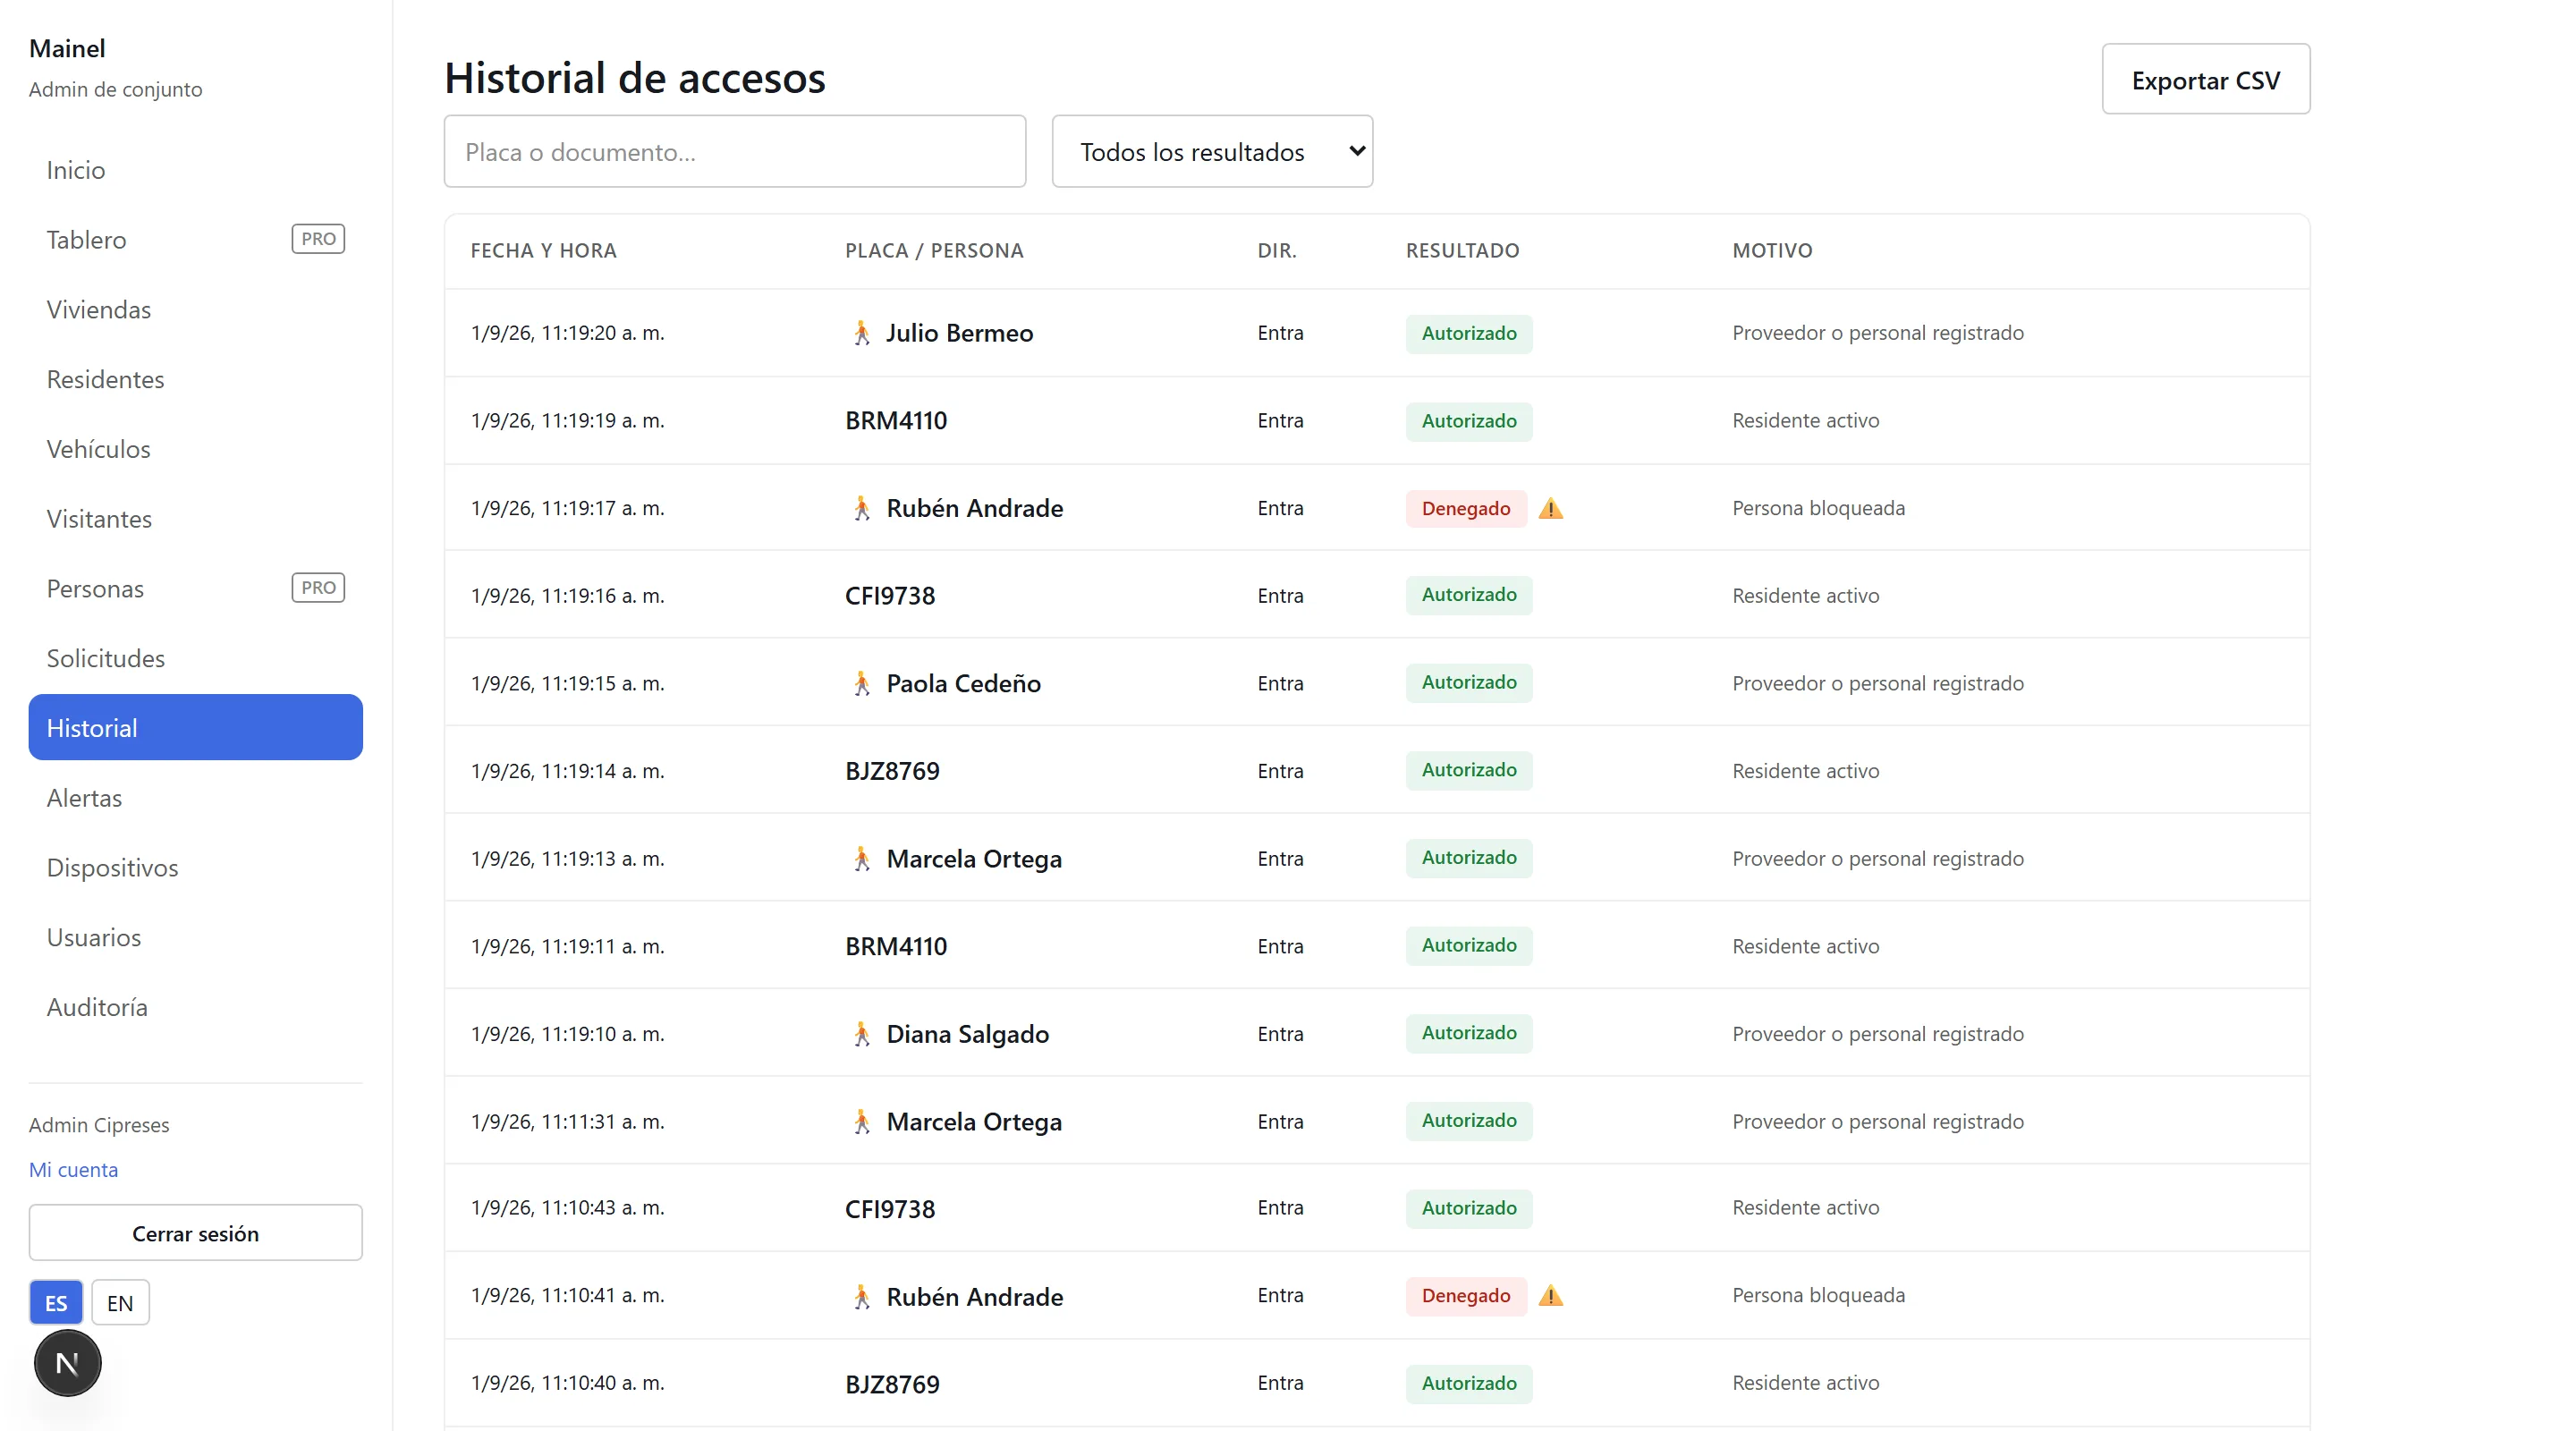Open Viviendas in sidebar
The image size is (2576, 1431).
pos(195,310)
